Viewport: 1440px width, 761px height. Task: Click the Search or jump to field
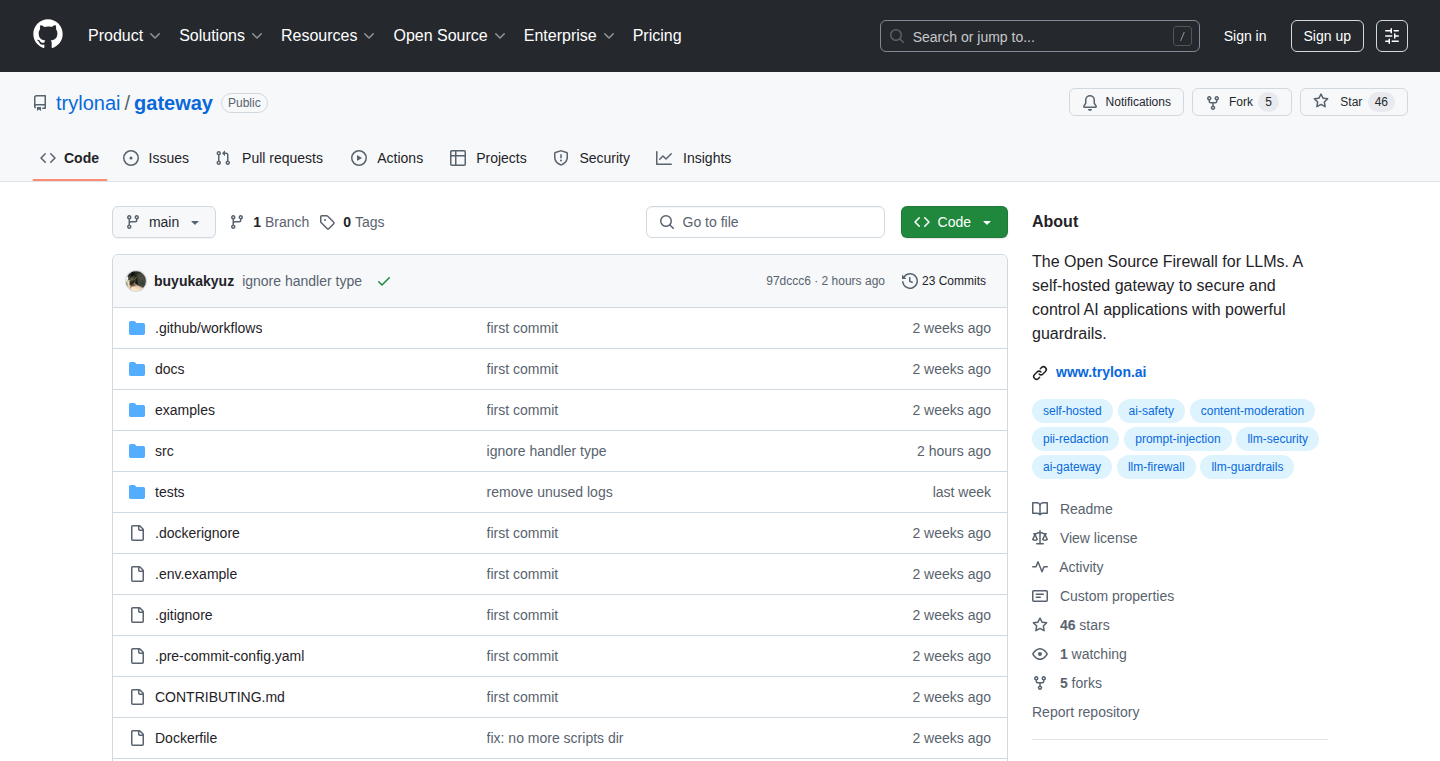coord(1040,36)
